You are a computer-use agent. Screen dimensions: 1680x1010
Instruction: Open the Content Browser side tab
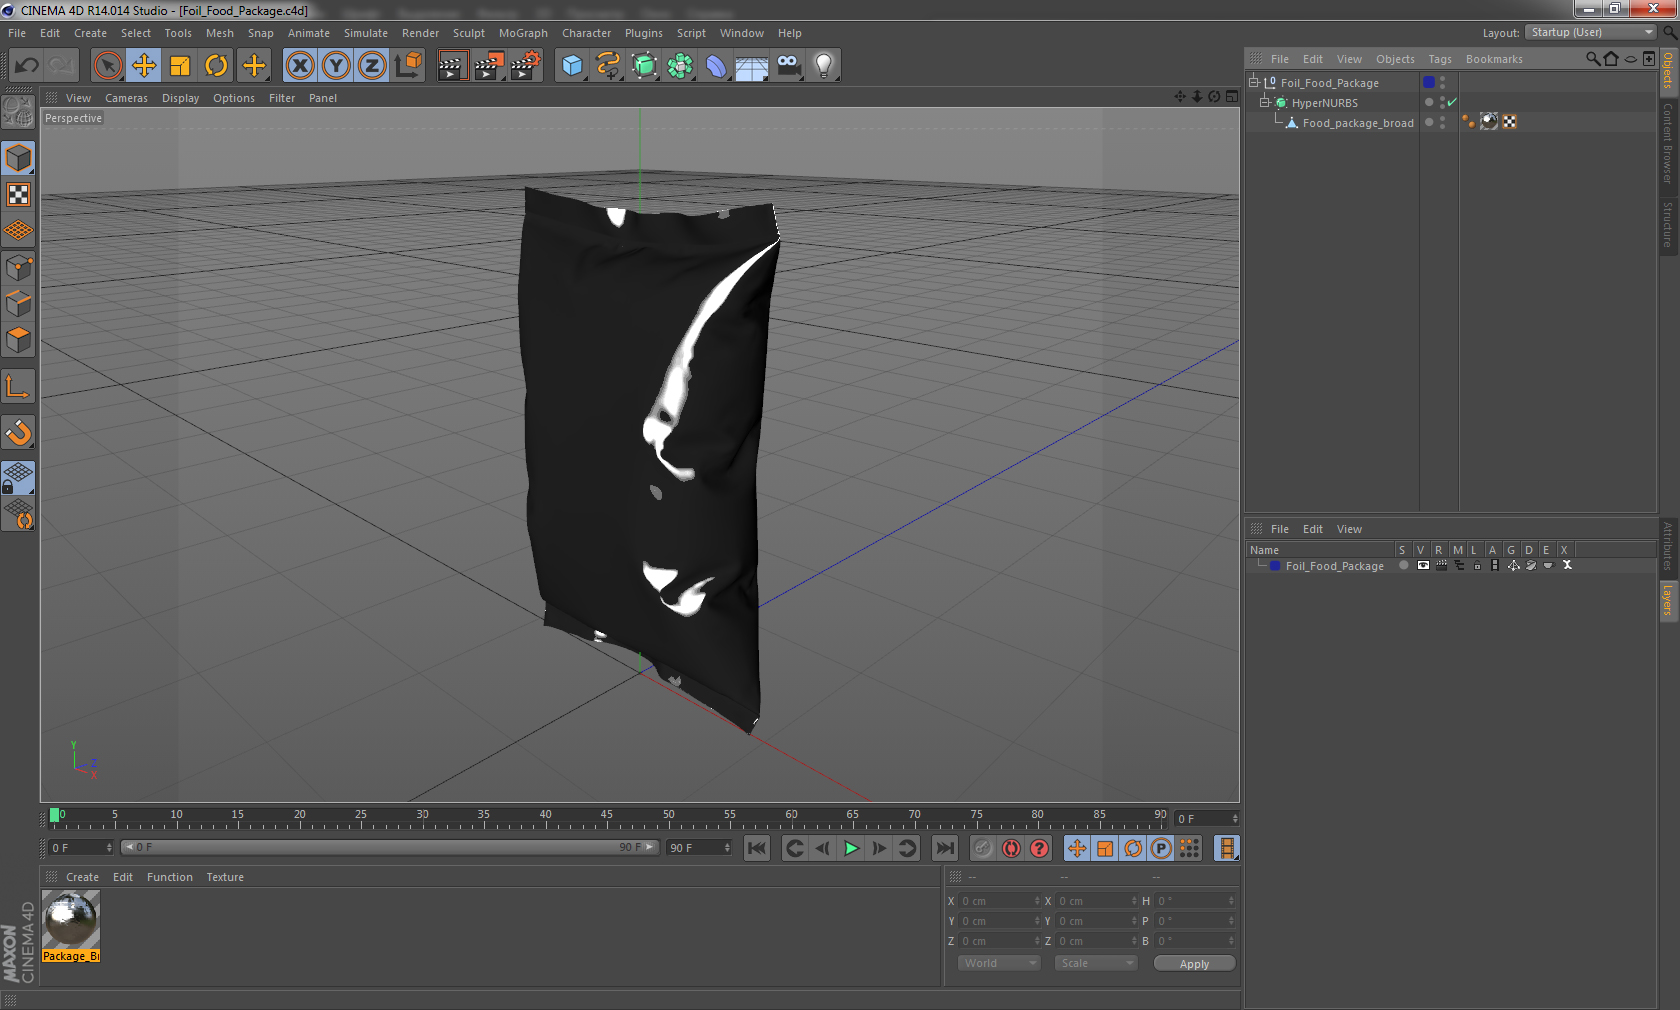(1669, 143)
